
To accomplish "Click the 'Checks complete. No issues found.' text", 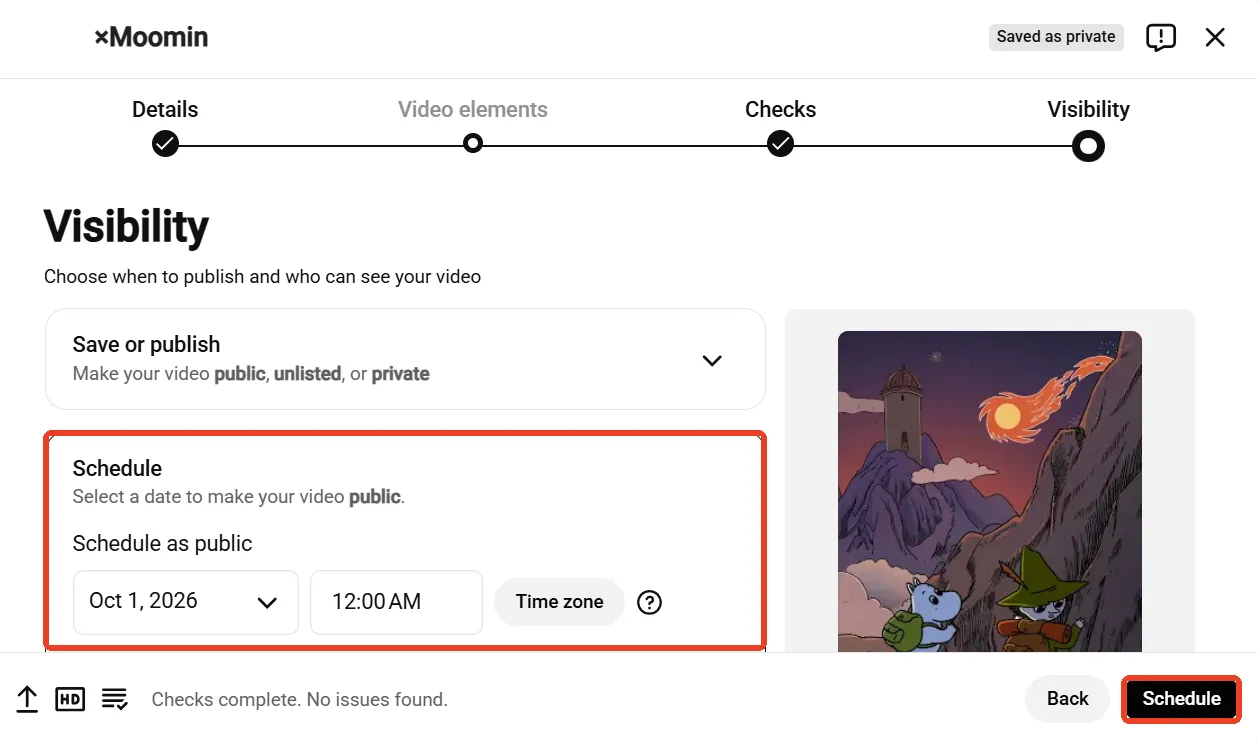I will (300, 700).
